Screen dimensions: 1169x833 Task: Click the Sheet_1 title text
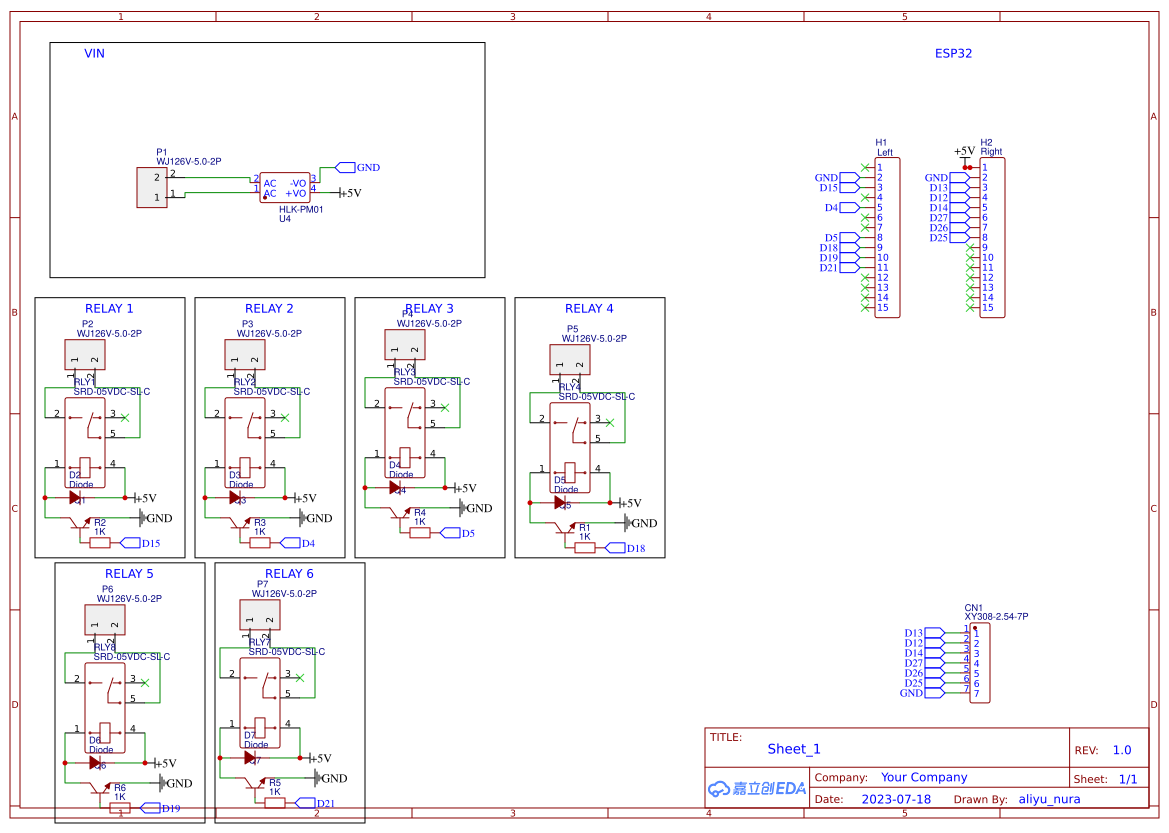(793, 748)
